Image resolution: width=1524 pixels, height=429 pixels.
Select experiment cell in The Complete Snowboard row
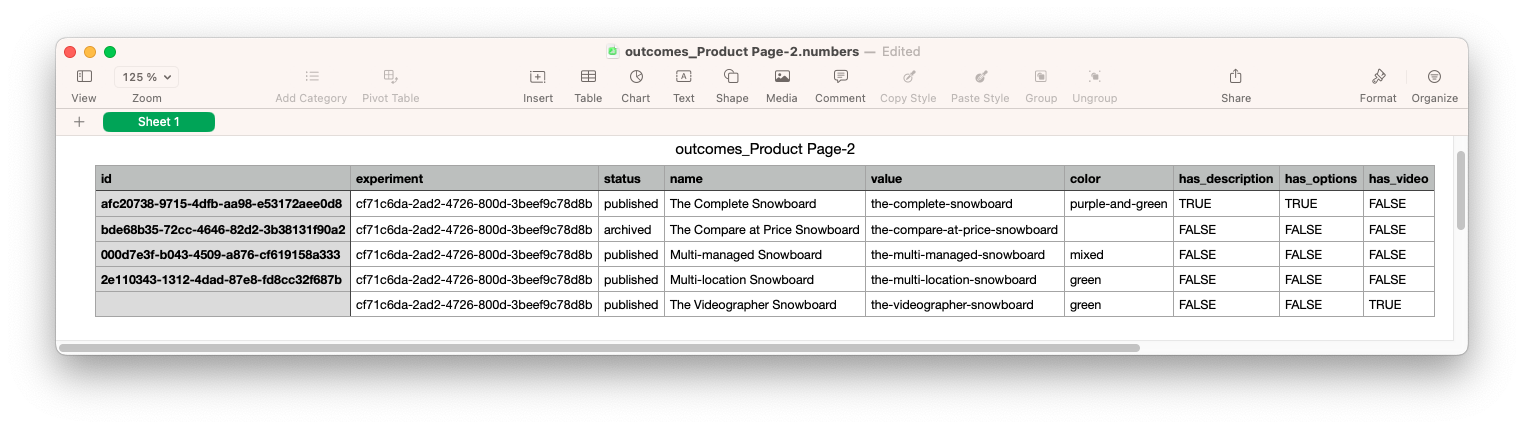(x=475, y=204)
